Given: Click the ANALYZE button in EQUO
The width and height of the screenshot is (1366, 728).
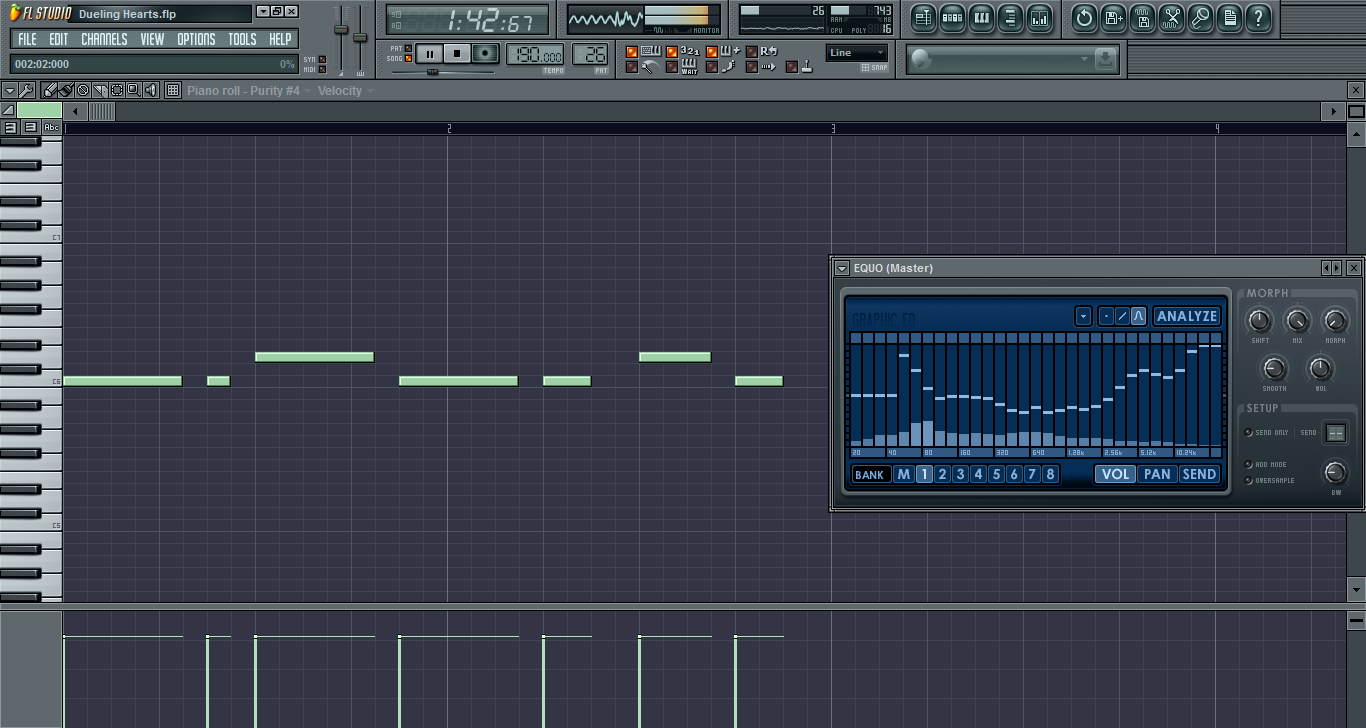Looking at the screenshot, I should click(1187, 316).
